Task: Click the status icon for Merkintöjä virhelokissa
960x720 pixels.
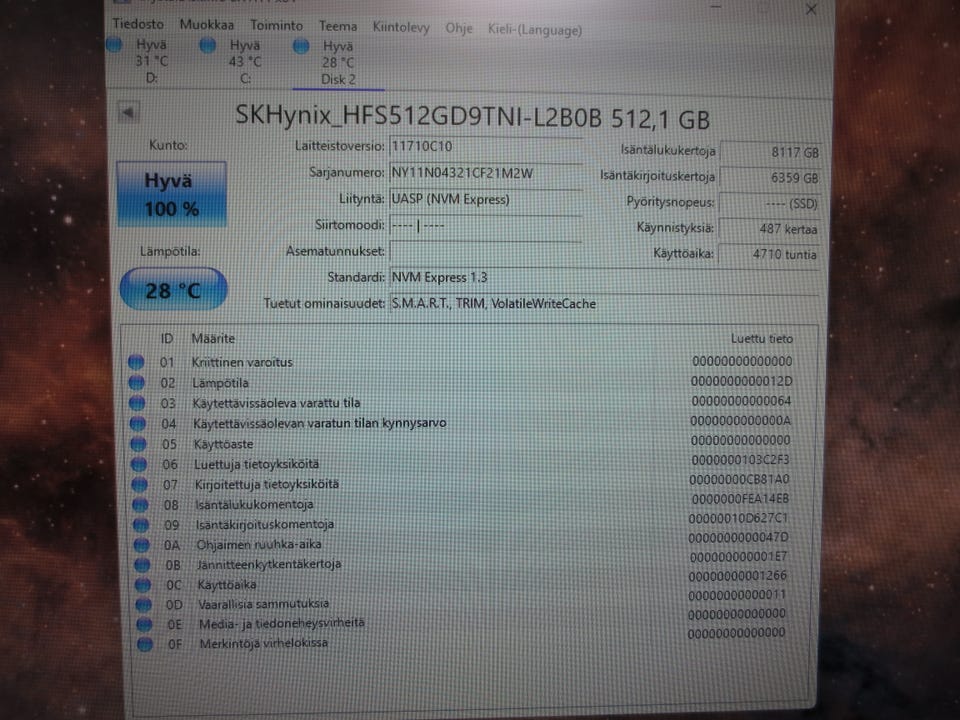Action: (x=144, y=644)
